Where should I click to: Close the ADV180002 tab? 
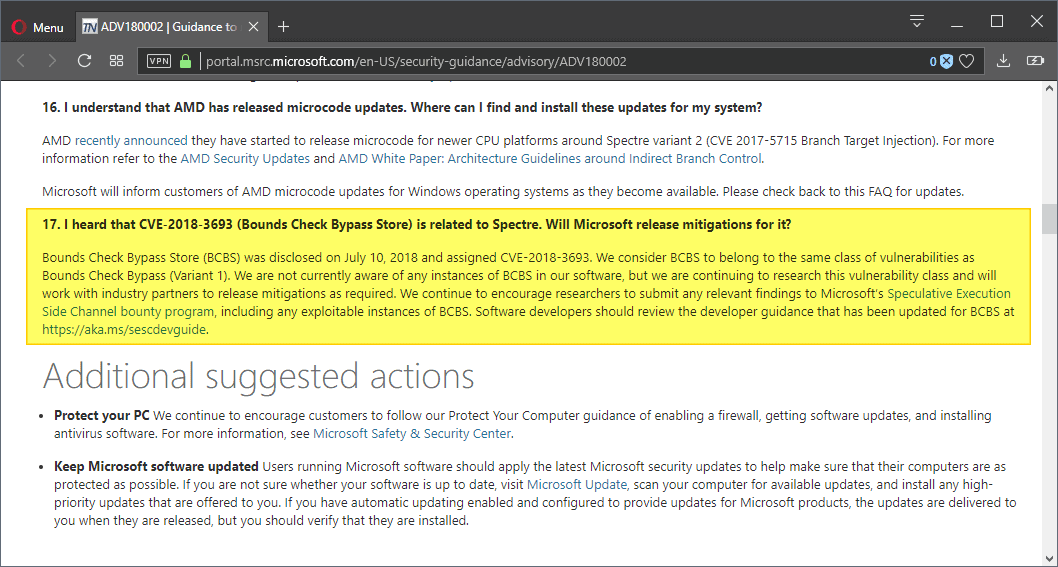(x=254, y=27)
